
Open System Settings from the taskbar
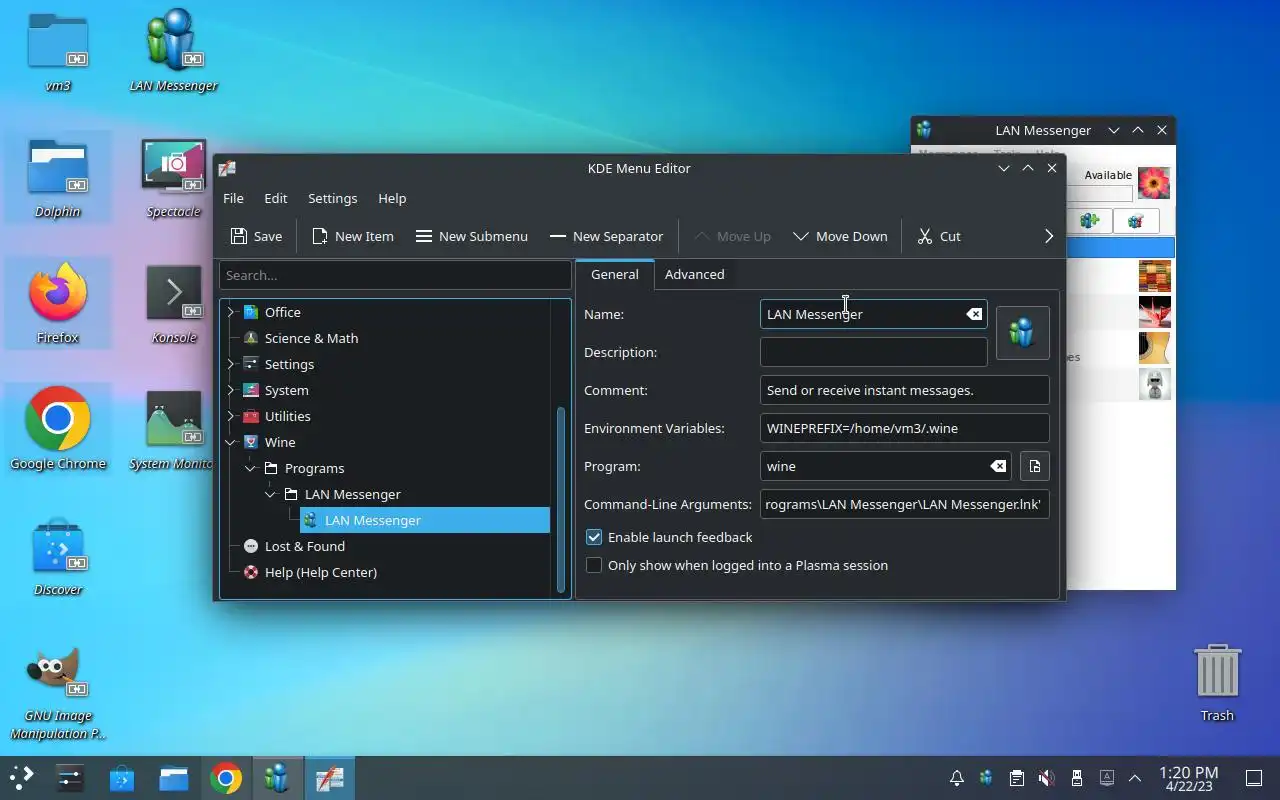pos(70,778)
